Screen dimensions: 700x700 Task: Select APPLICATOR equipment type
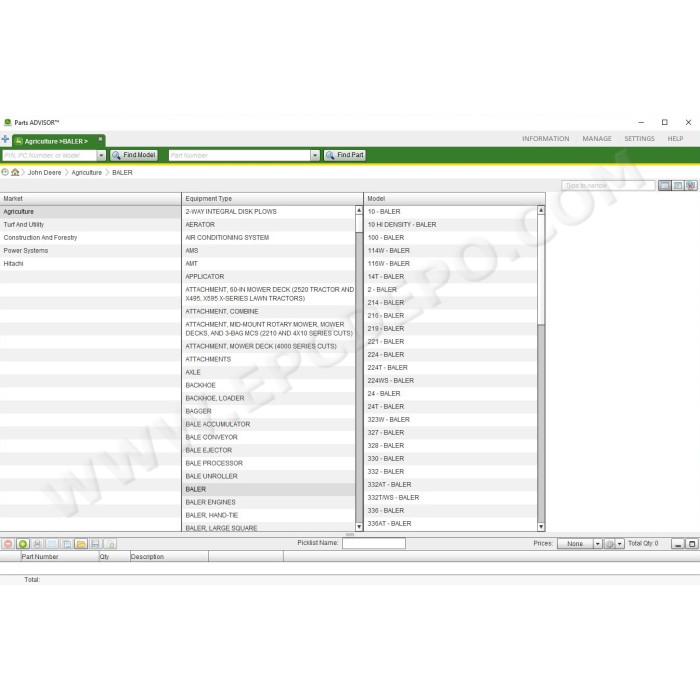tap(269, 276)
